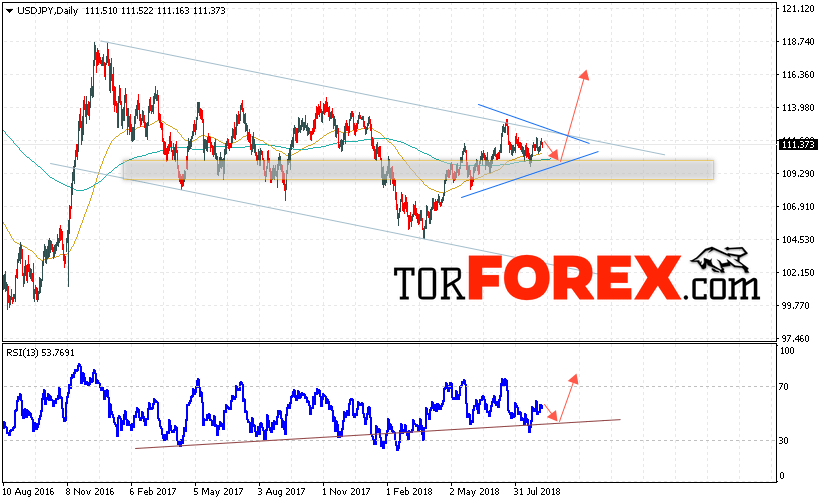Image resolution: width=819 pixels, height=503 pixels.
Task: Click the 1 Nov 2017 date label
Action: (346, 492)
